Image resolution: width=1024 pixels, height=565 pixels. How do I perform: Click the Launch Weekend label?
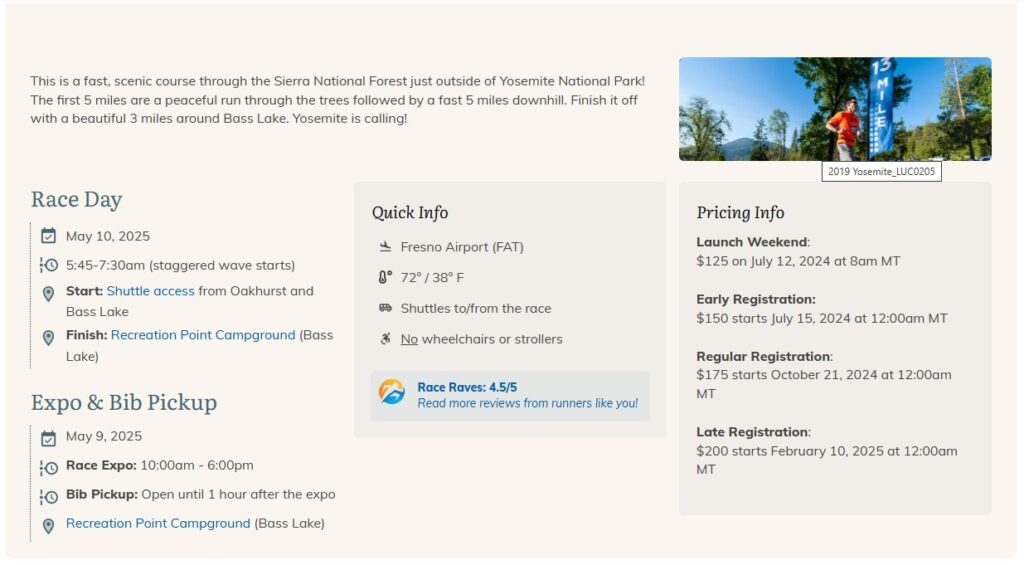tap(752, 242)
